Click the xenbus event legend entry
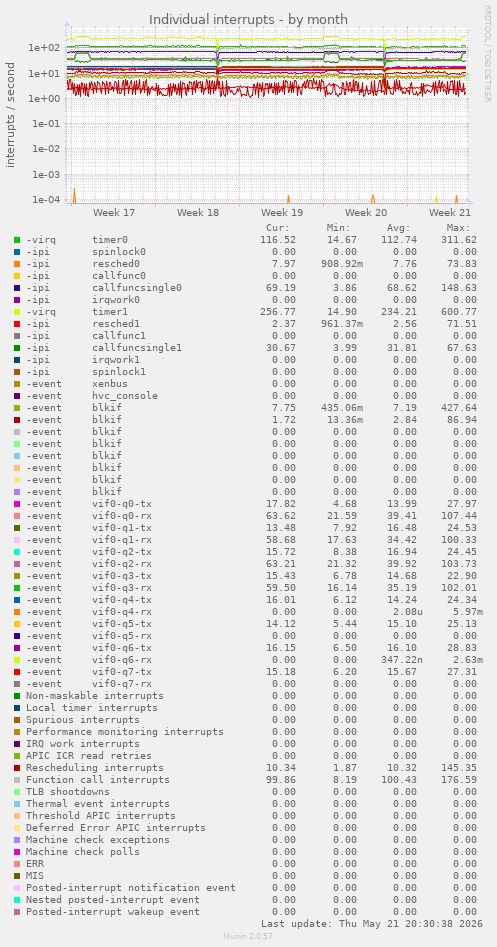 pos(110,384)
